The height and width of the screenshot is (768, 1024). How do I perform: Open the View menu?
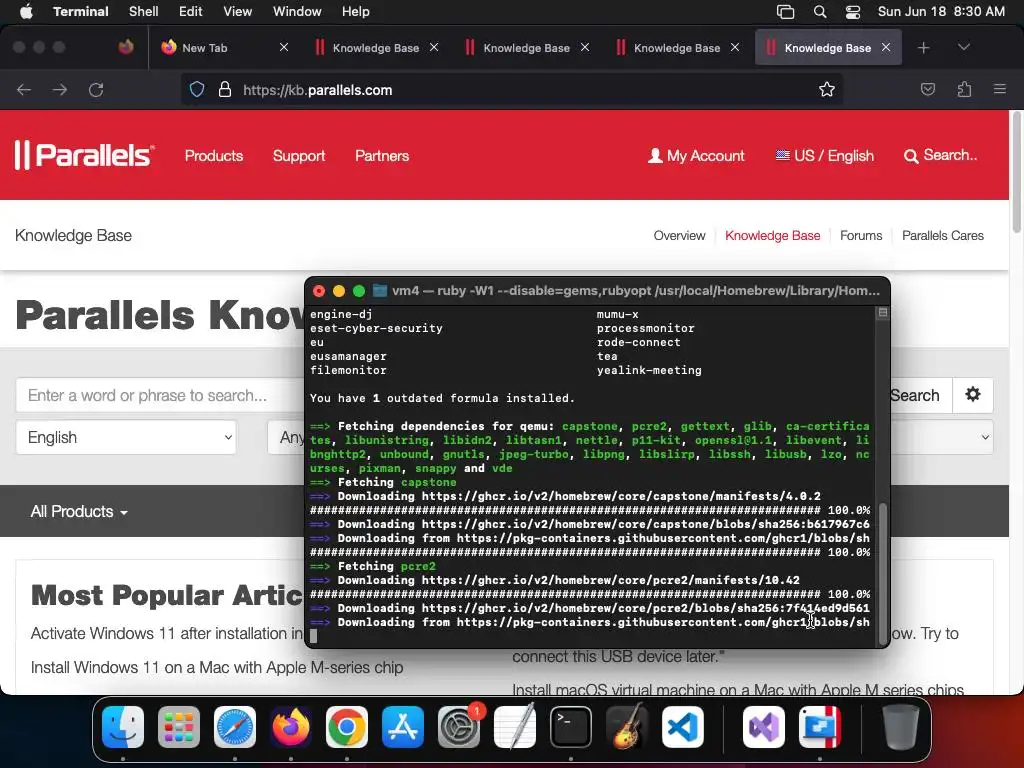pyautogui.click(x=237, y=12)
